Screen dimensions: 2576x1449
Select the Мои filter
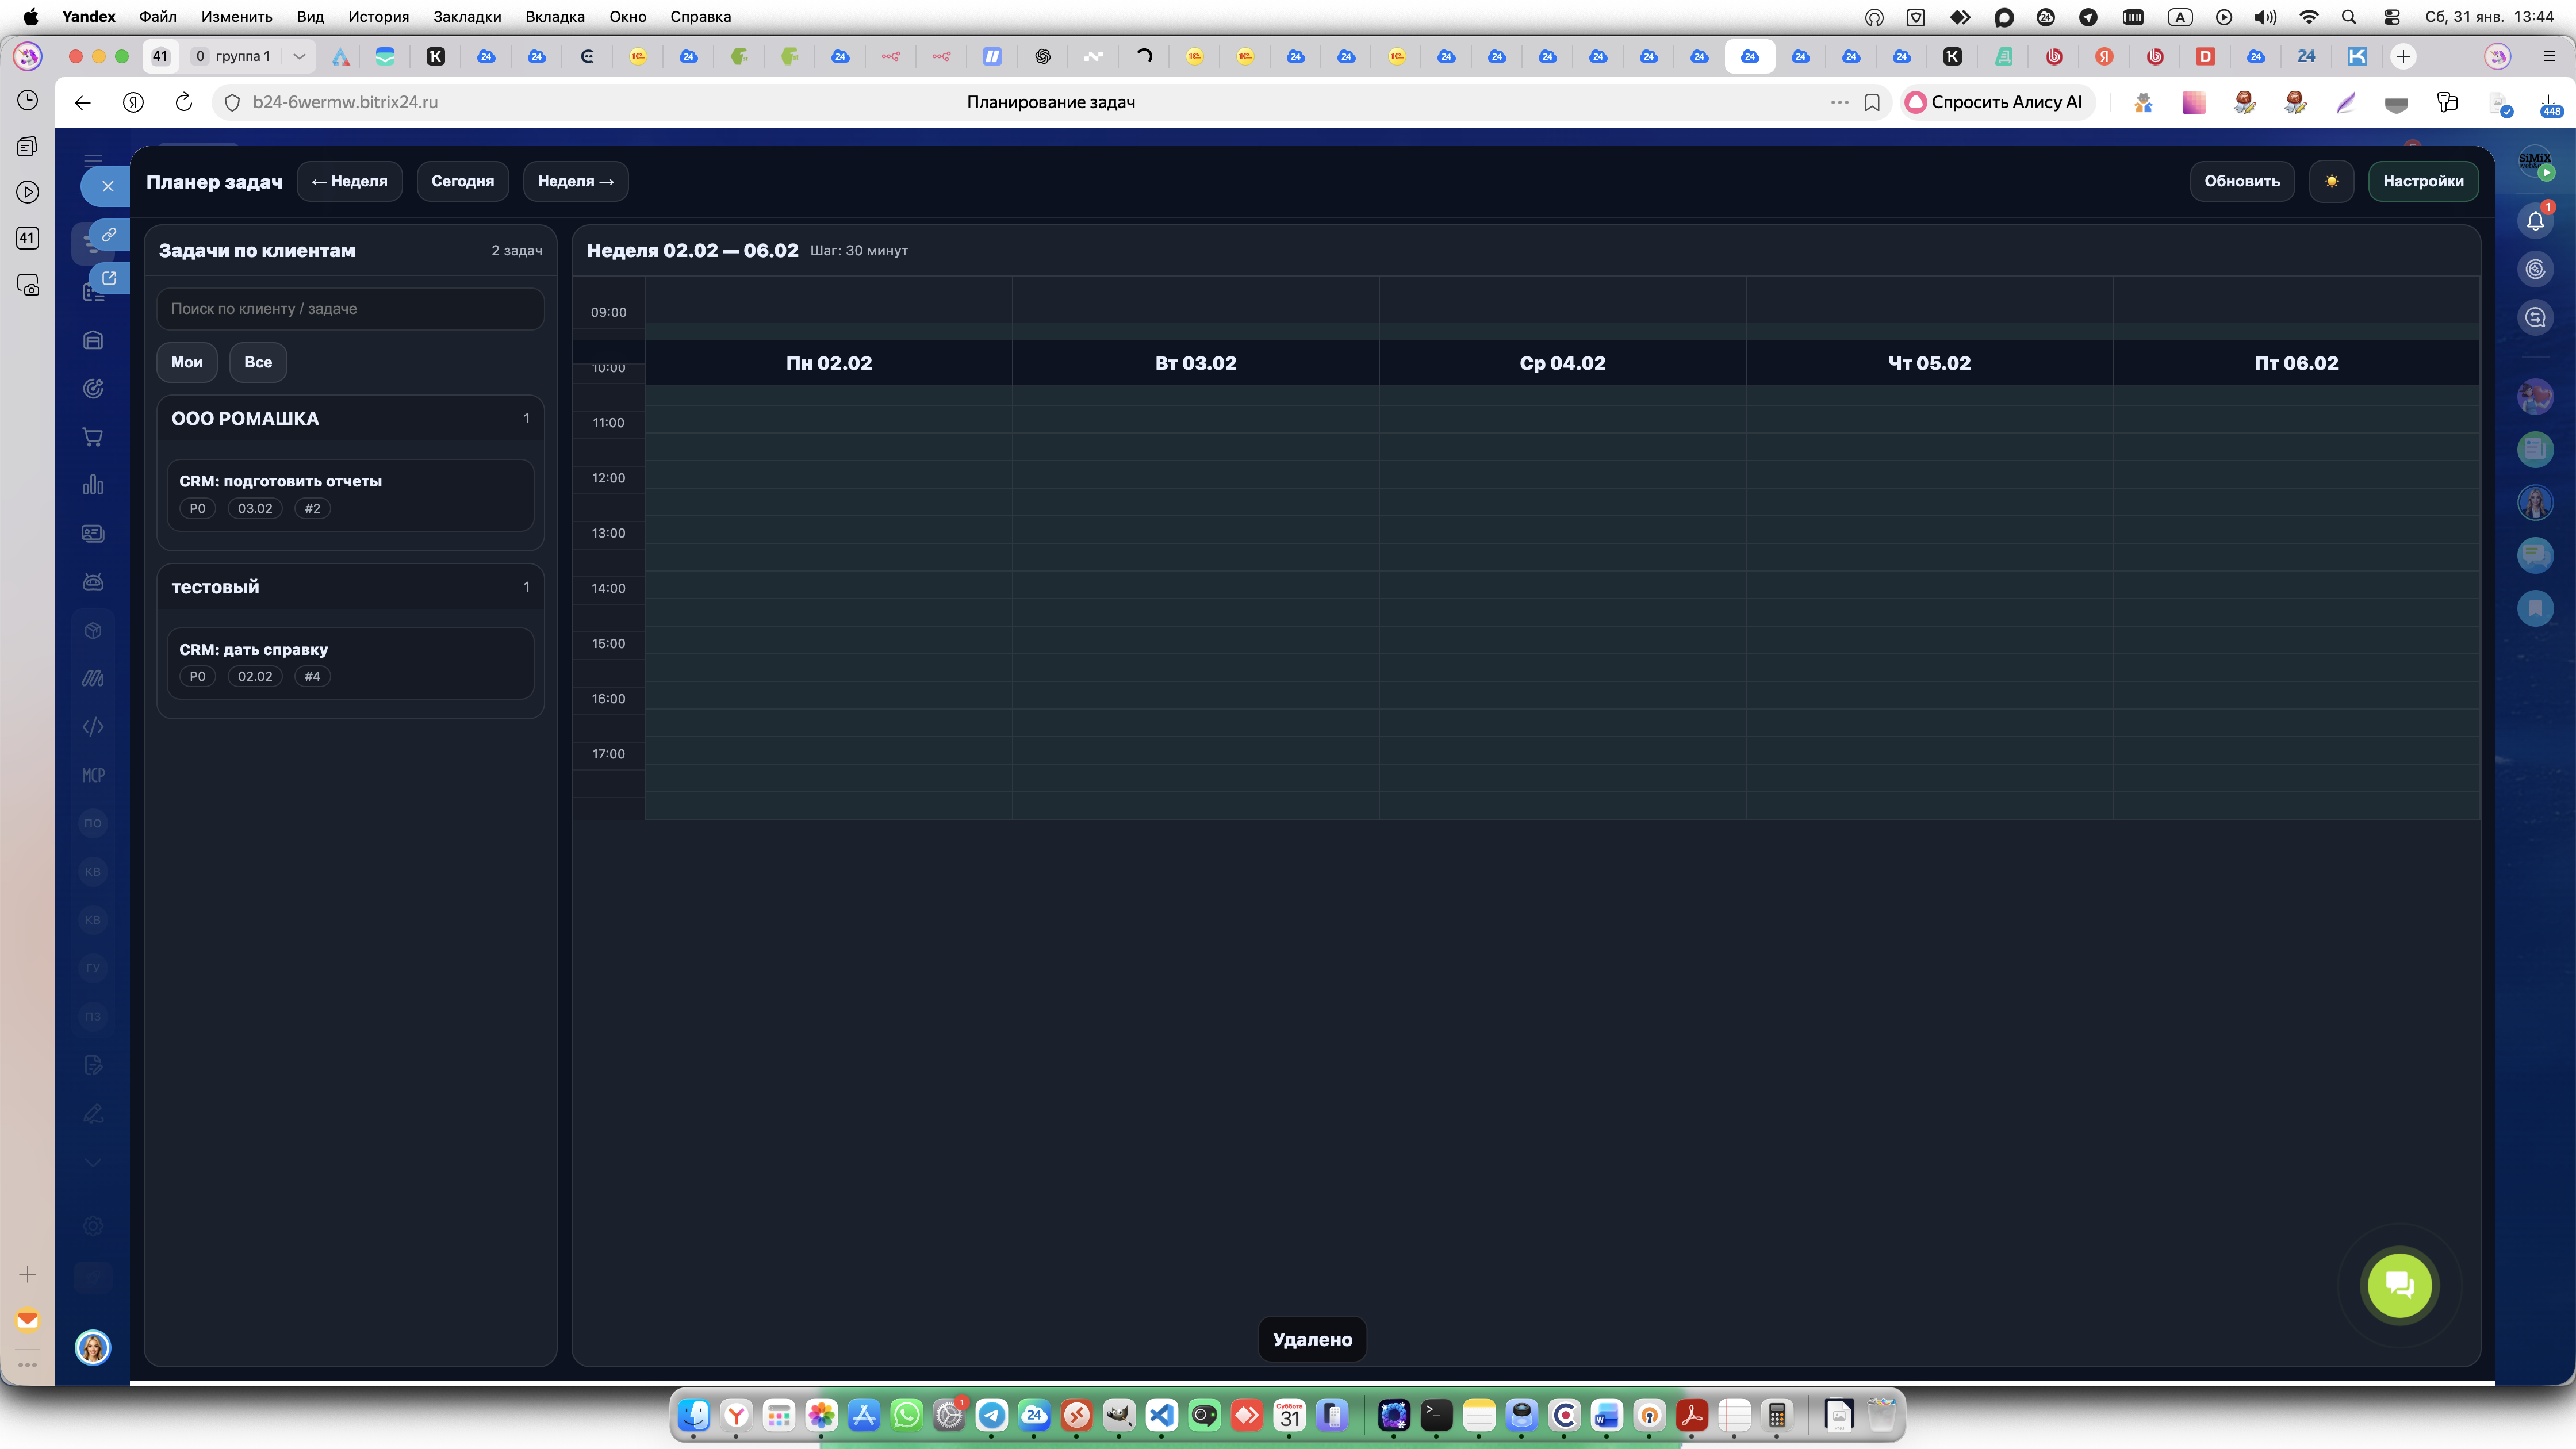[x=187, y=362]
